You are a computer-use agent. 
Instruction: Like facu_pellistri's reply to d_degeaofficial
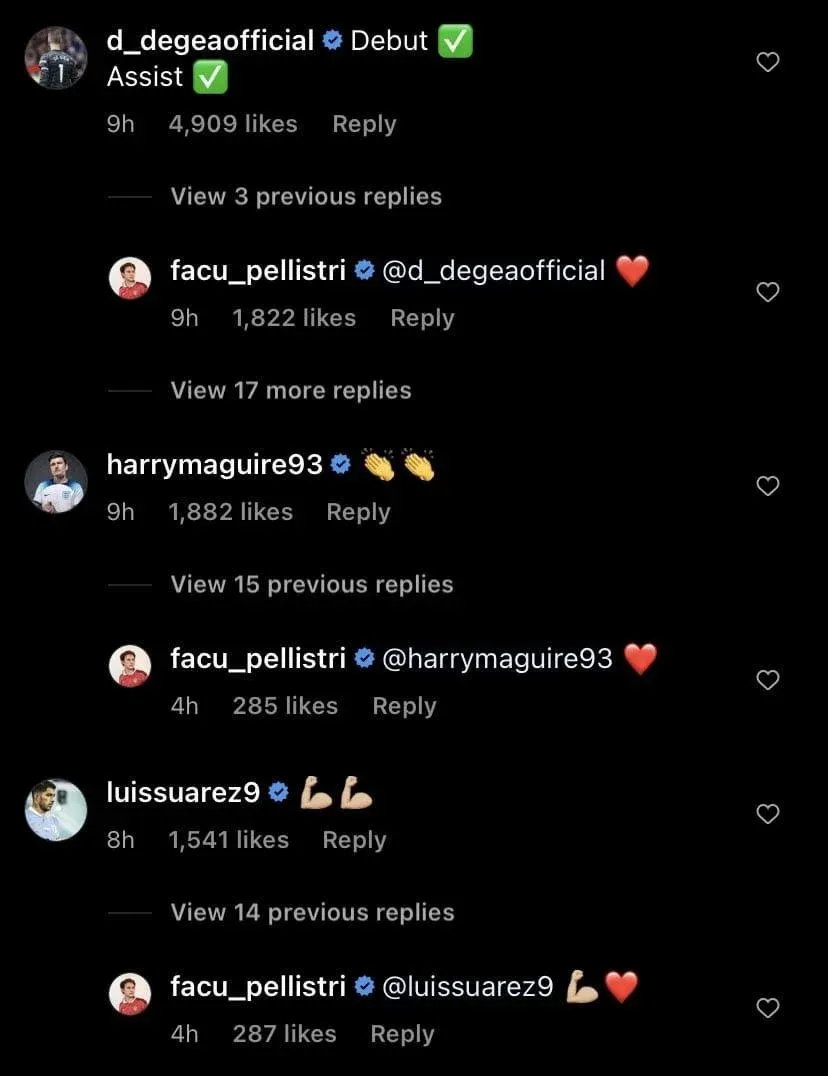[x=767, y=292]
